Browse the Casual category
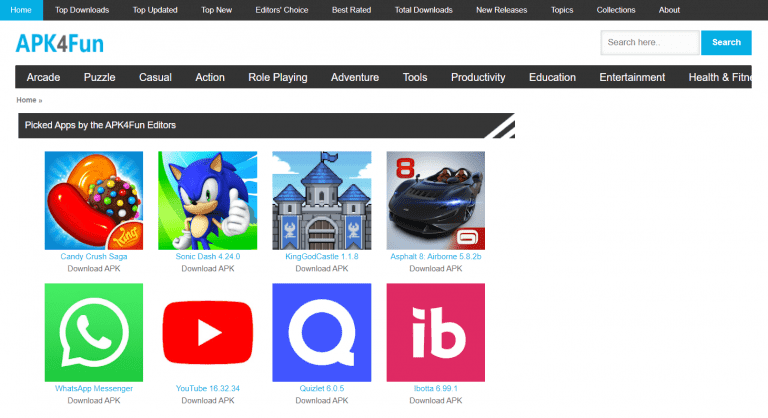This screenshot has width=768, height=418. click(x=155, y=77)
